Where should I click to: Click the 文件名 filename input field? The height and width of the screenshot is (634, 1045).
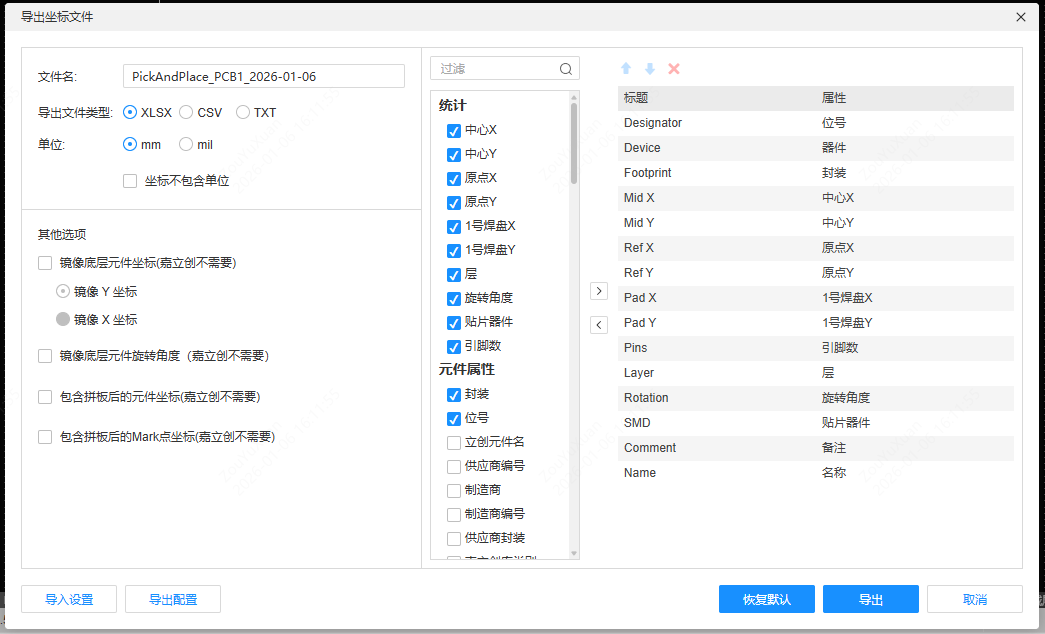click(262, 75)
